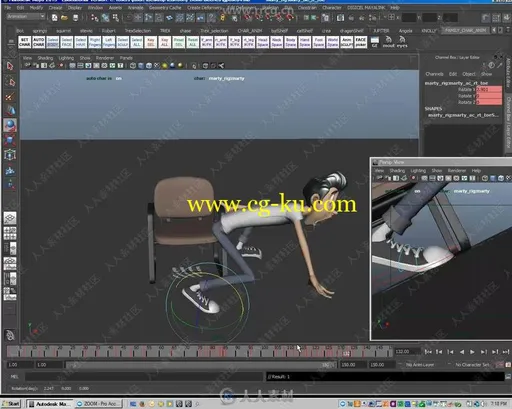
Task: Click the Open Scene folder icon
Action: pyautogui.click(x=65, y=18)
